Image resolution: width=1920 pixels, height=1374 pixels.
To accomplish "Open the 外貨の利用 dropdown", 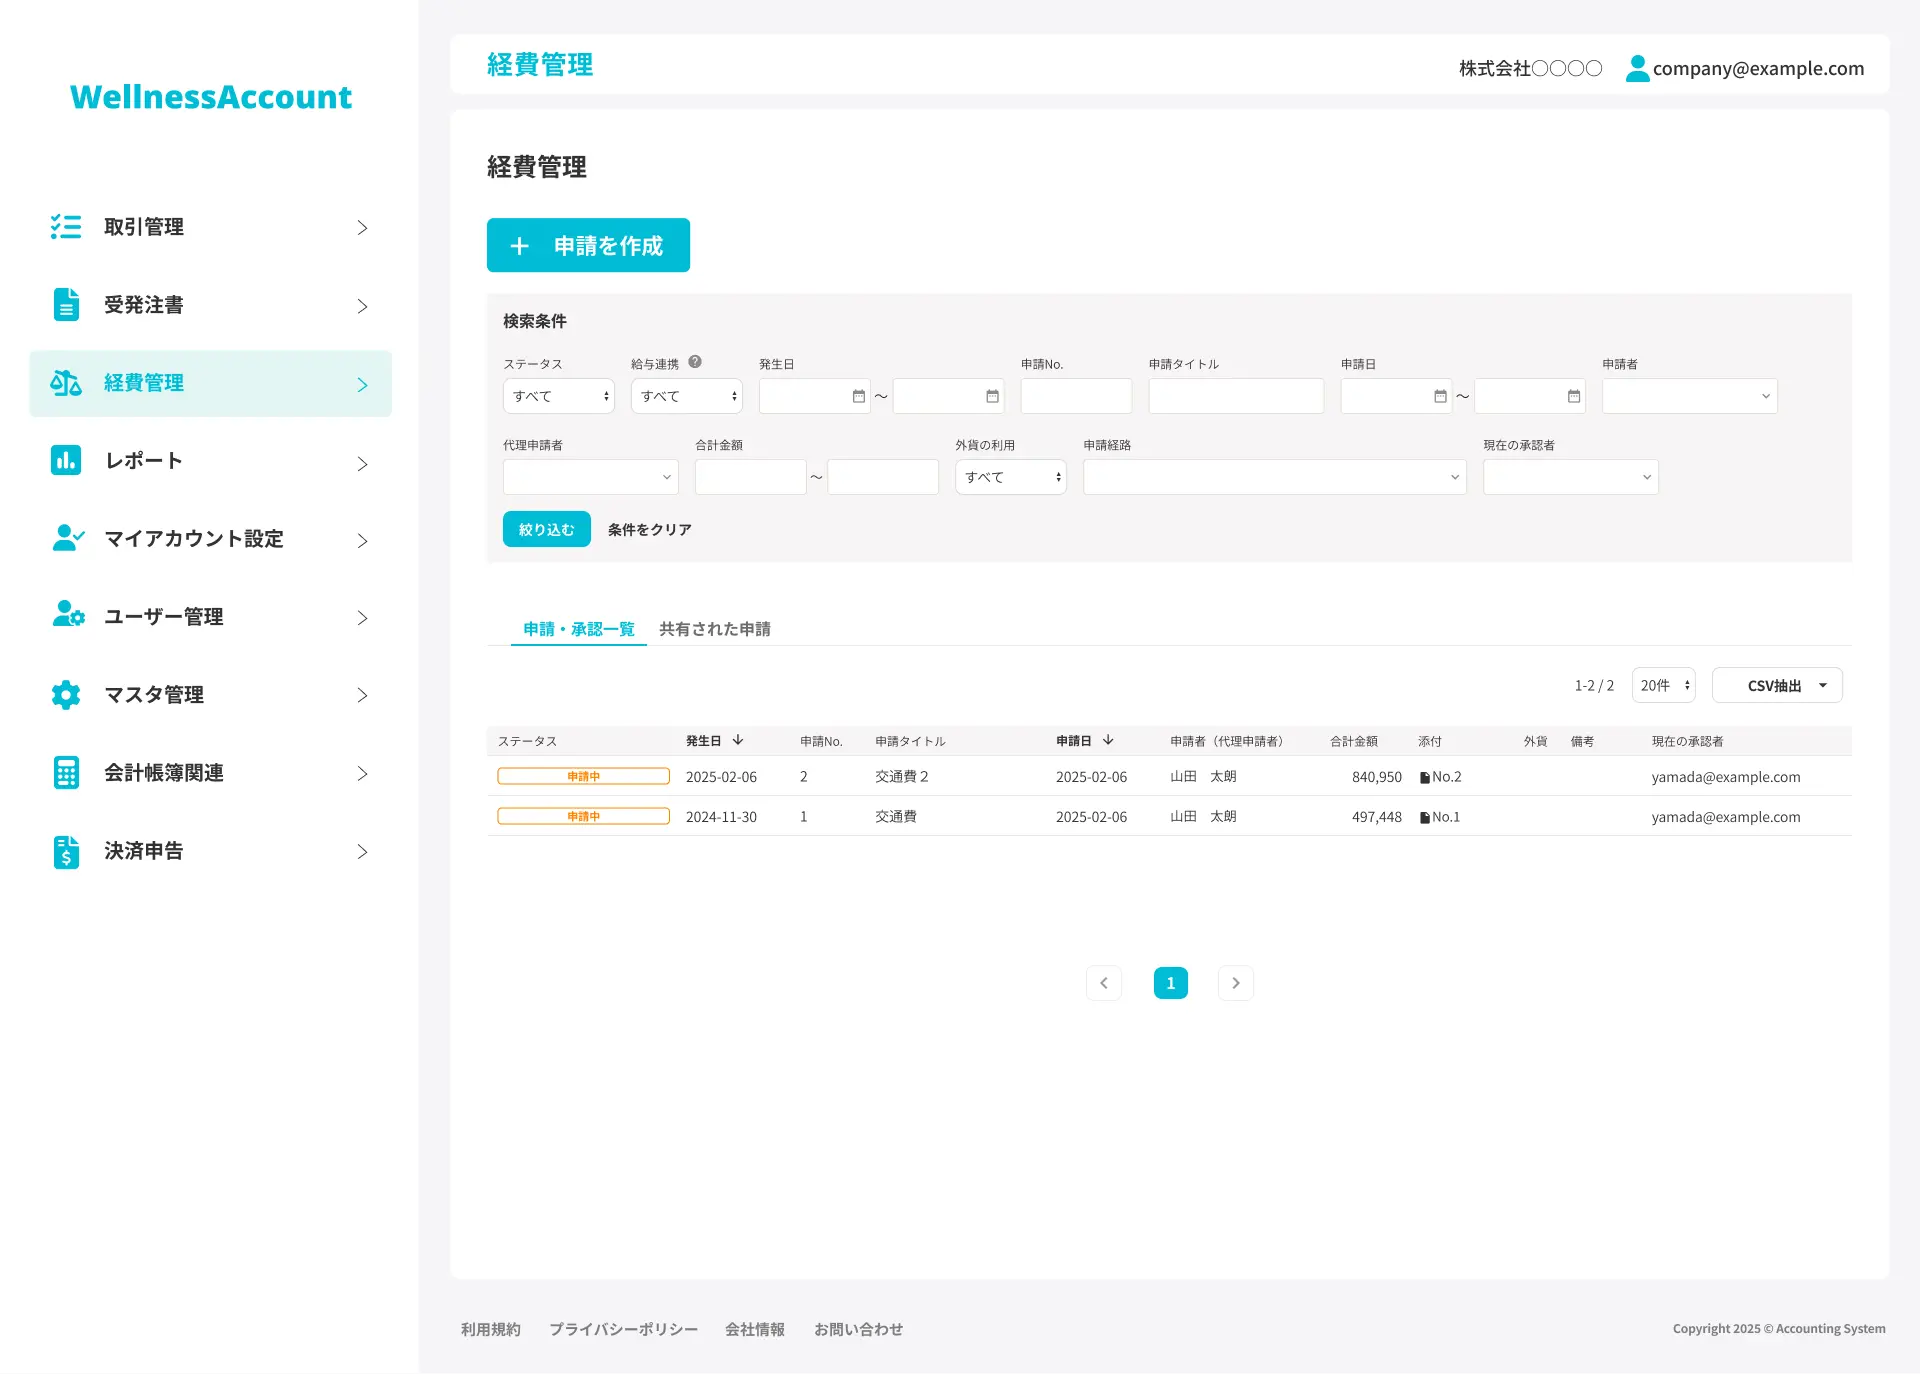I will point(1010,477).
